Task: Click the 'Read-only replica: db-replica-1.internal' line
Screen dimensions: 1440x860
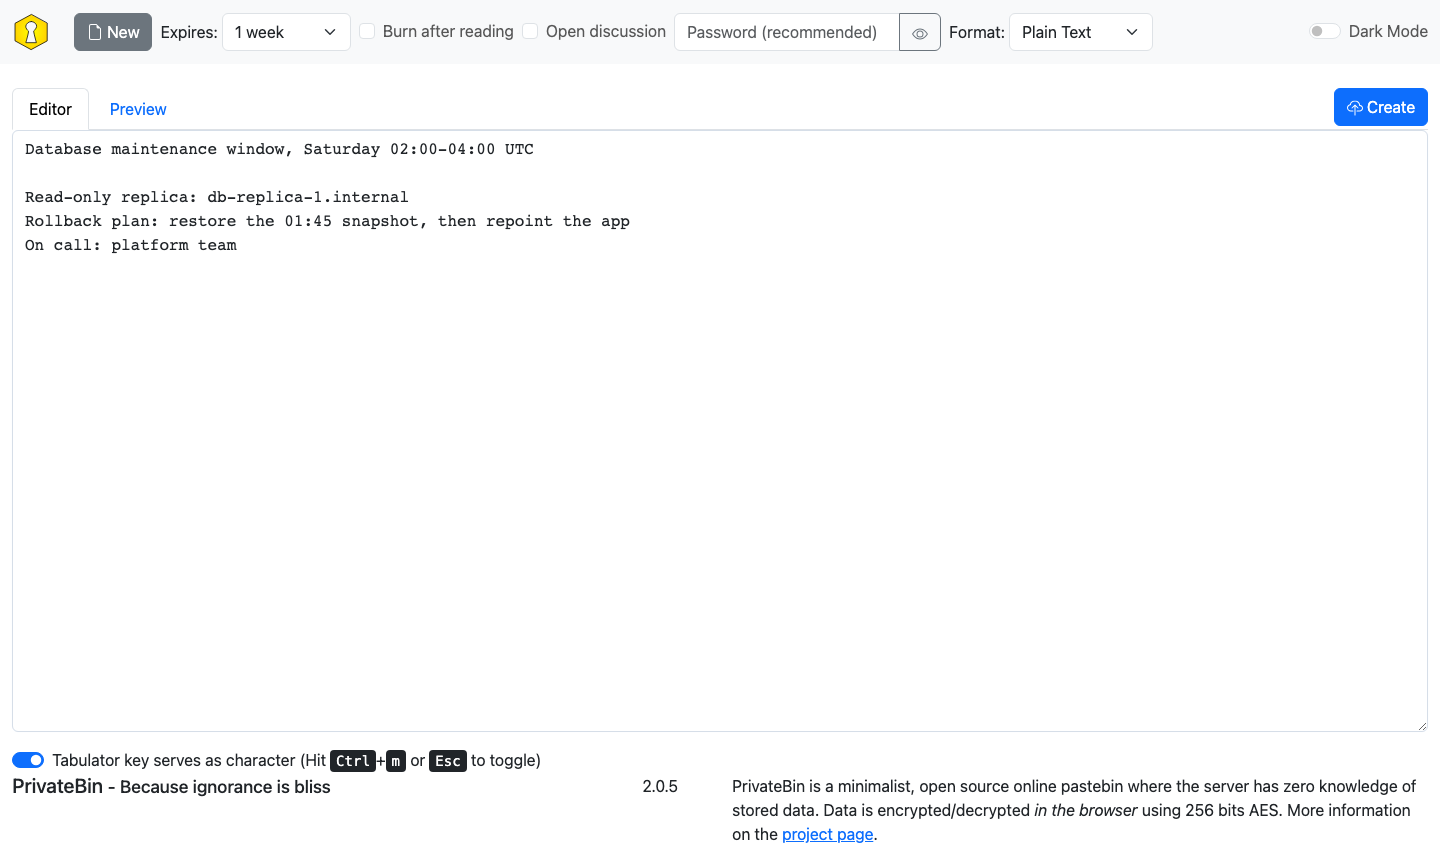Action: pyautogui.click(x=217, y=197)
